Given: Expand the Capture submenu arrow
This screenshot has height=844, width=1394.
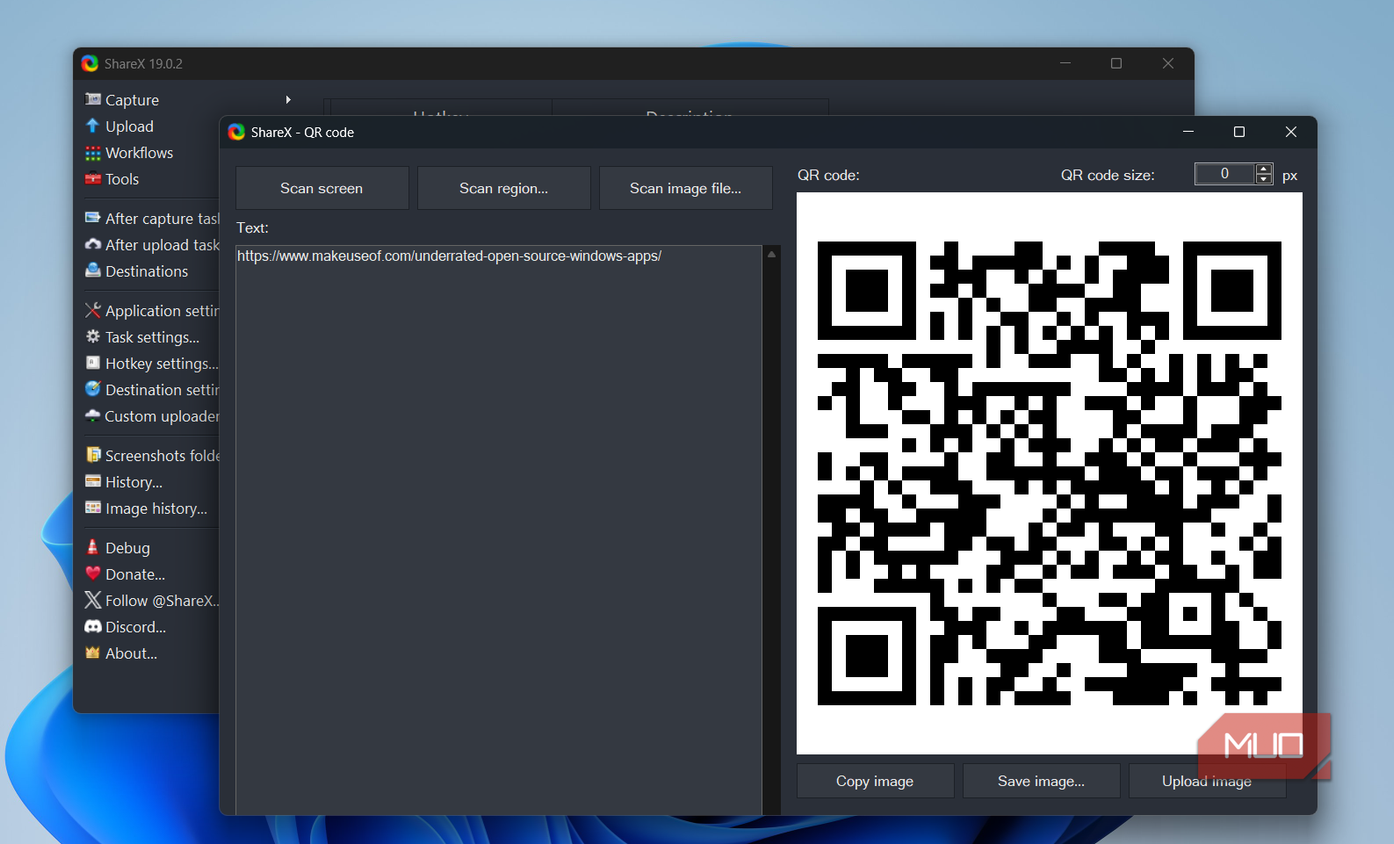Looking at the screenshot, I should pos(288,99).
